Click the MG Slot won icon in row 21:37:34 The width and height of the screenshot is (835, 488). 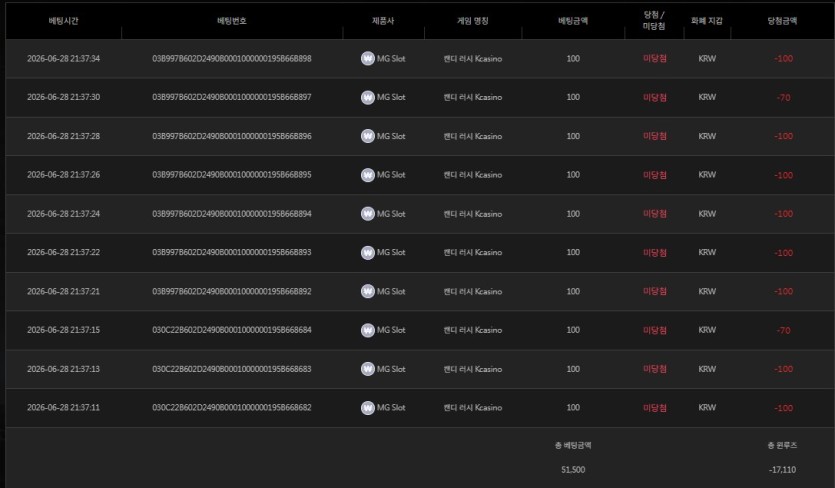coord(368,59)
